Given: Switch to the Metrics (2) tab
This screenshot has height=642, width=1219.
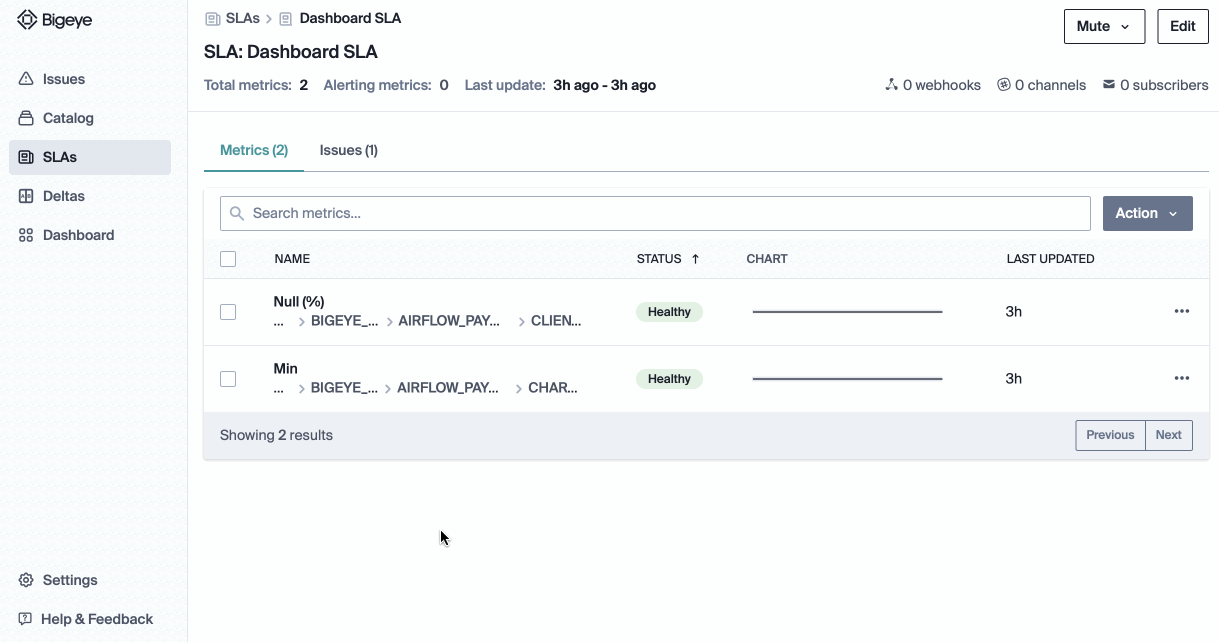Looking at the screenshot, I should pos(254,150).
